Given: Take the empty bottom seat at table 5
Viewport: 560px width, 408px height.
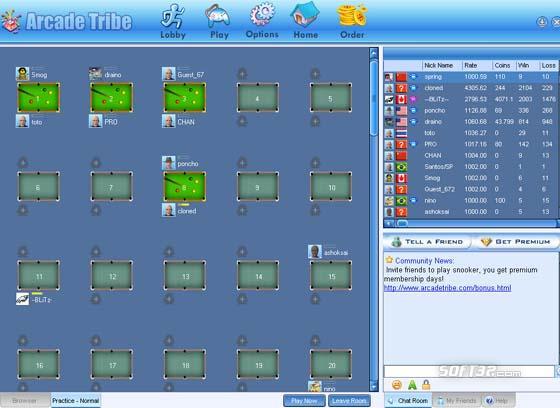Looking at the screenshot, I should tap(315, 121).
